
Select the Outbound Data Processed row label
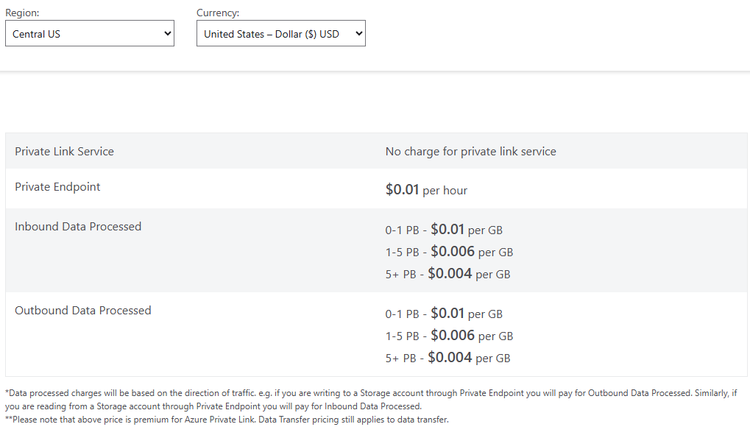click(x=83, y=311)
